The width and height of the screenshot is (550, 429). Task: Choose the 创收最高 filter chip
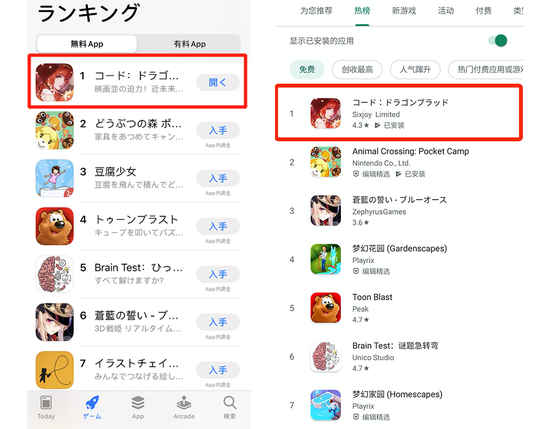tap(357, 69)
